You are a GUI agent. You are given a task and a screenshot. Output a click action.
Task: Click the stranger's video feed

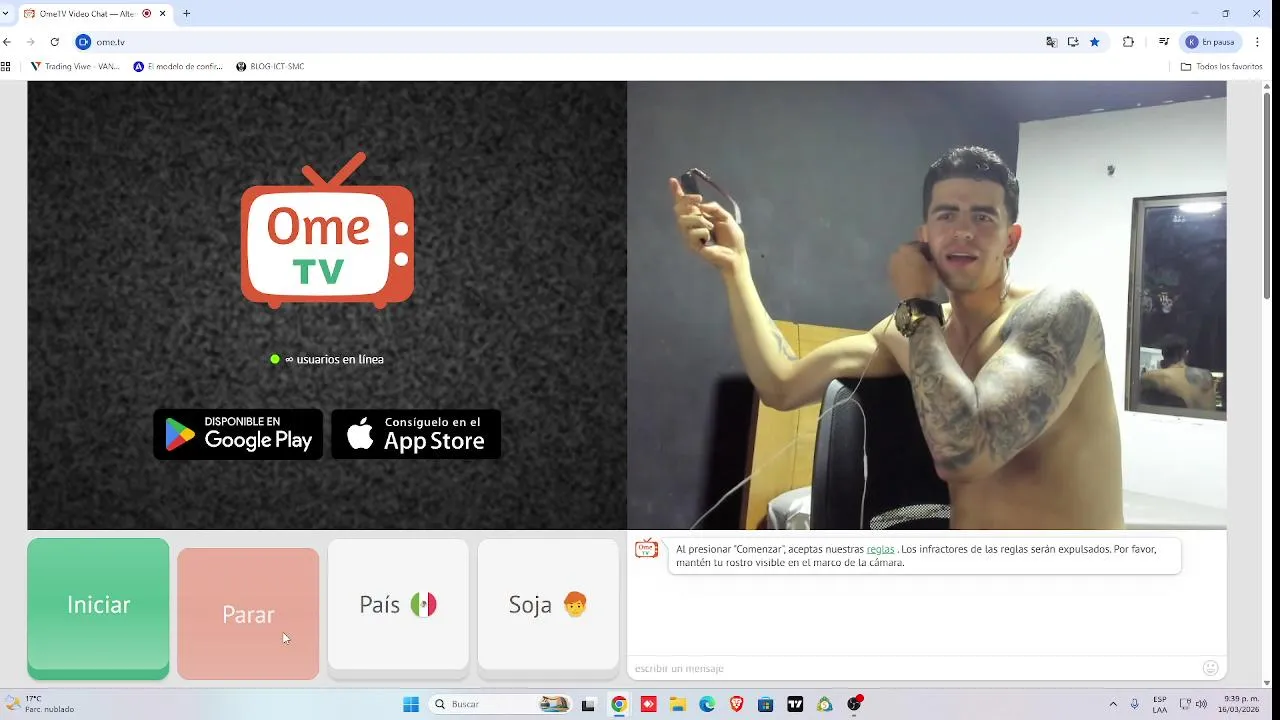926,305
